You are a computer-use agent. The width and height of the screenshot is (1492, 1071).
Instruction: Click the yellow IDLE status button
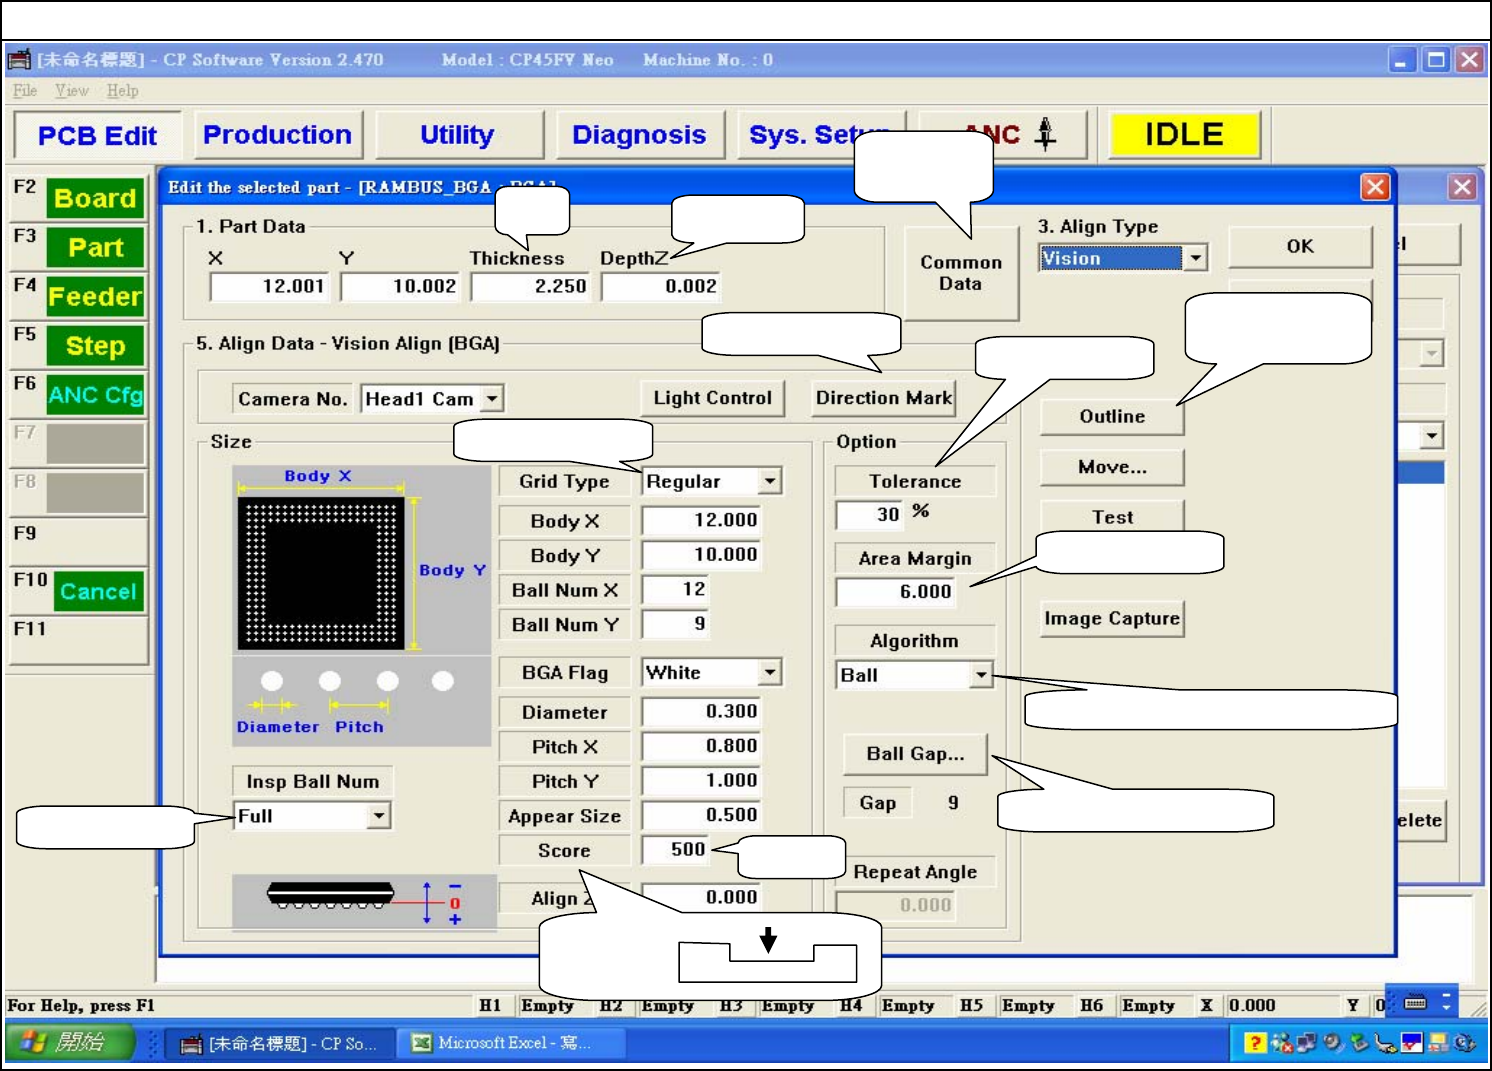click(1184, 135)
